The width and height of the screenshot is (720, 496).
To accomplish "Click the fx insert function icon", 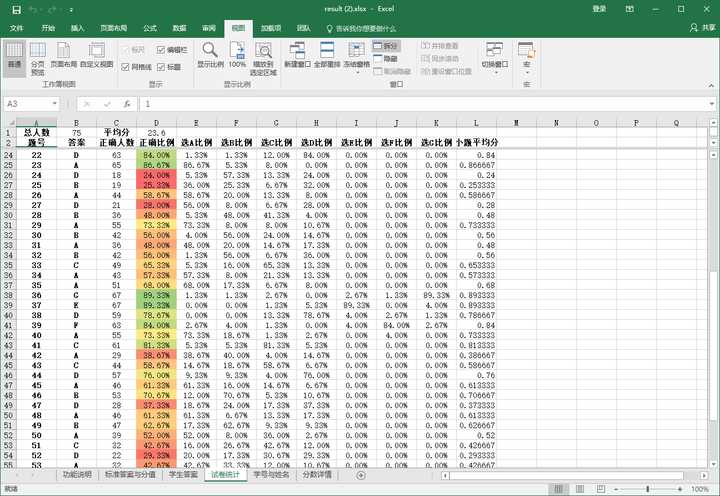I will coord(127,104).
